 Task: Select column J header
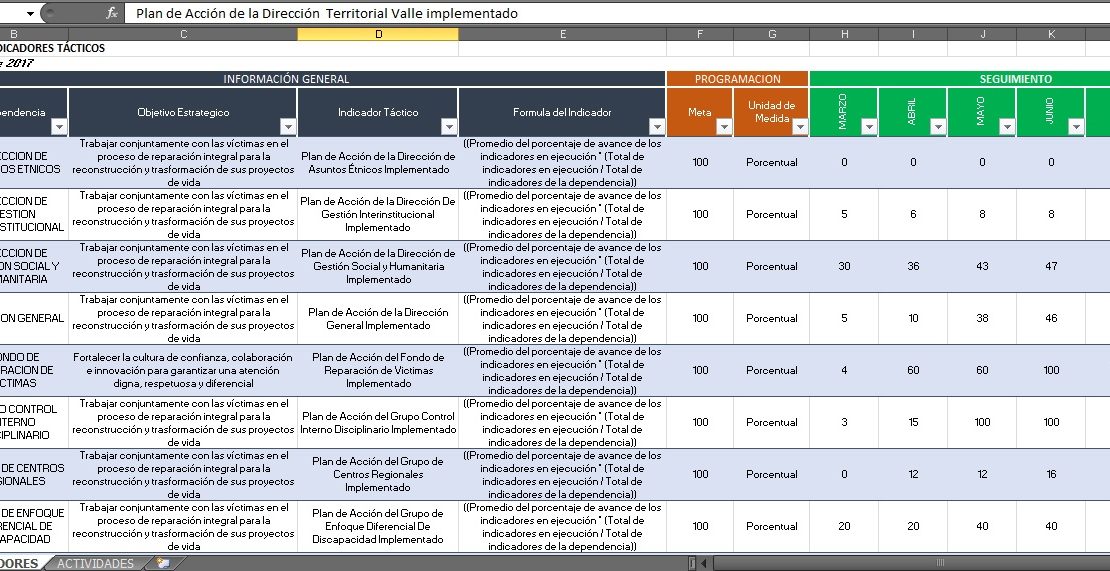982,34
